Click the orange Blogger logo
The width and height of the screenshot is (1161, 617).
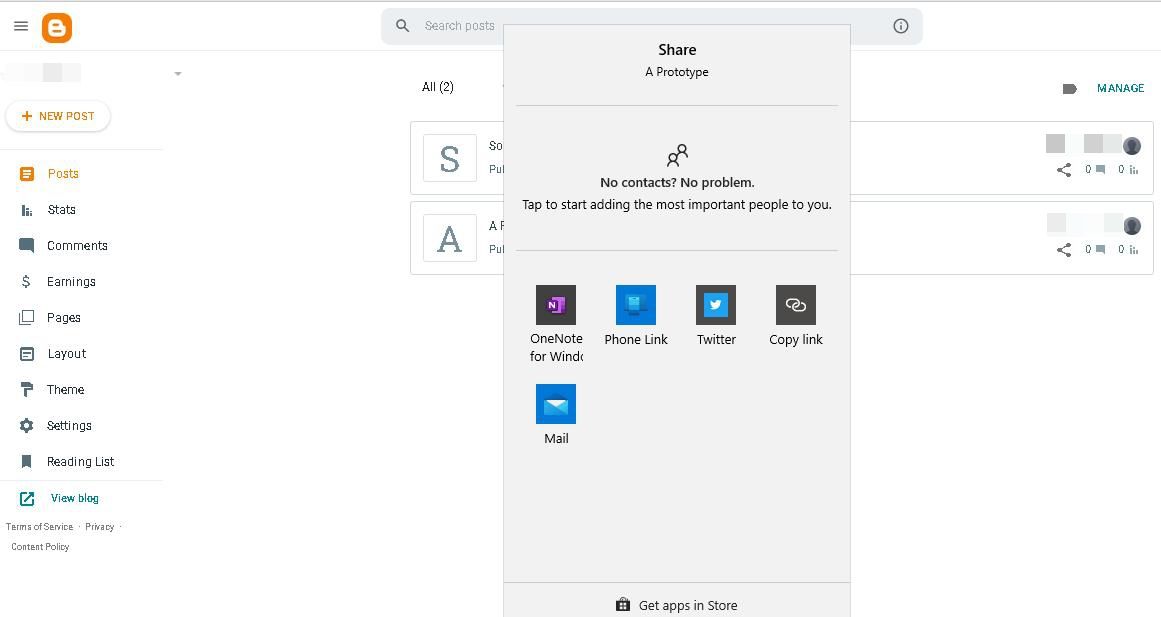(x=57, y=28)
